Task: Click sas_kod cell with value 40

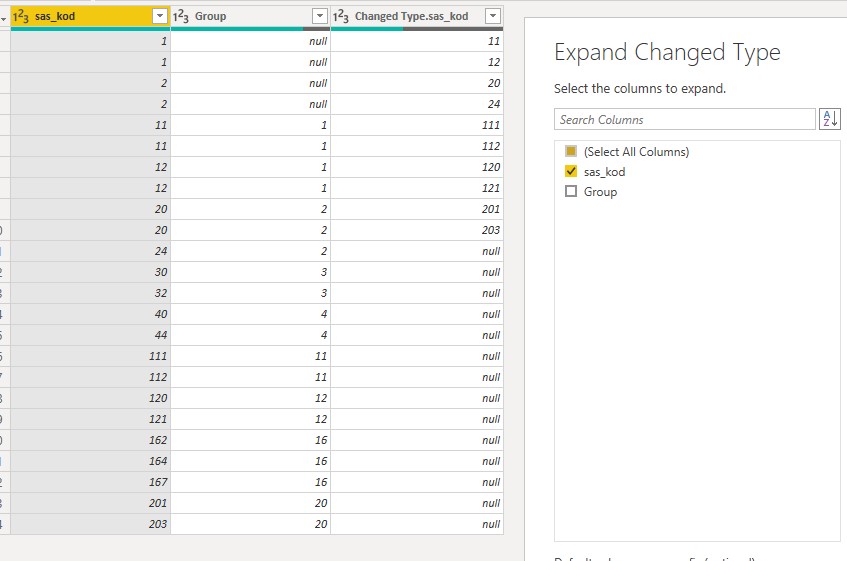Action: coord(90,314)
